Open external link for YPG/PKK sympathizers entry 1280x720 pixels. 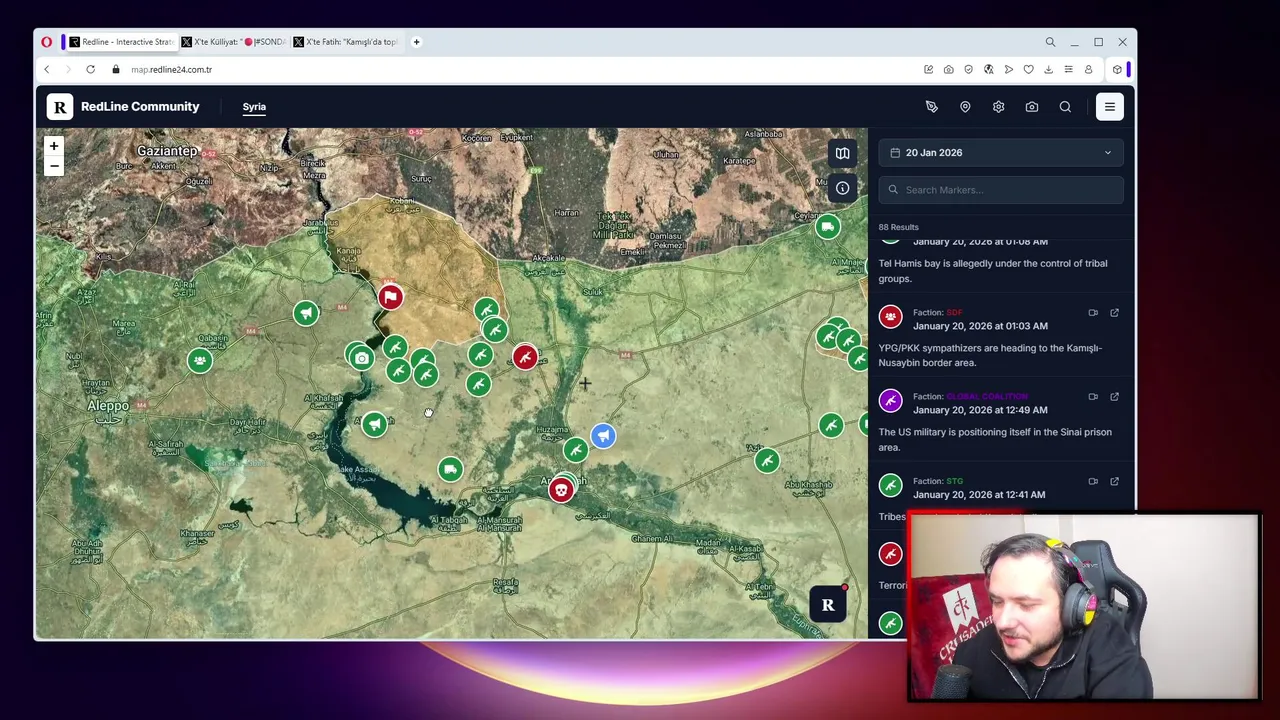[x=1114, y=313]
